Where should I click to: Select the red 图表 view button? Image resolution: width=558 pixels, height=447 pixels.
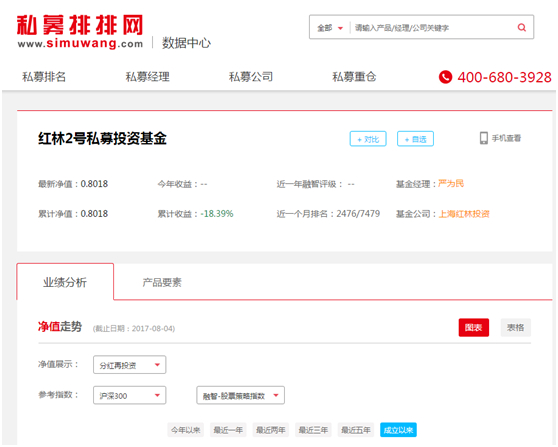[x=474, y=327]
